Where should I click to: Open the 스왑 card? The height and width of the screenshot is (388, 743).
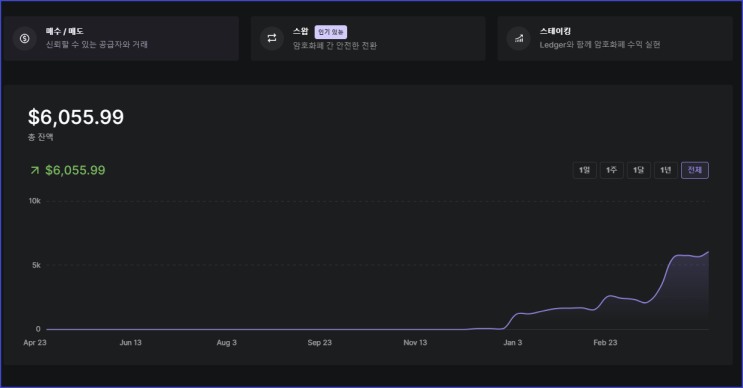click(368, 38)
